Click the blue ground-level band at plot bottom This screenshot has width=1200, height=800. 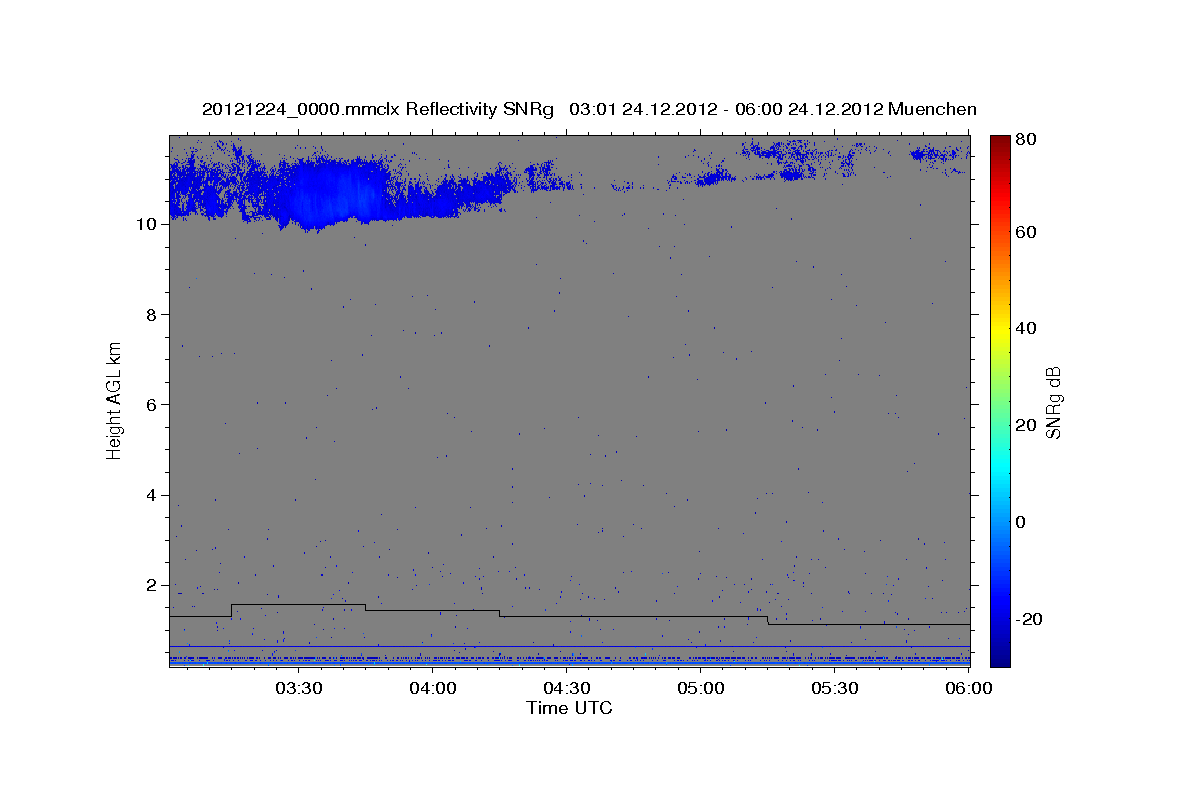569,661
